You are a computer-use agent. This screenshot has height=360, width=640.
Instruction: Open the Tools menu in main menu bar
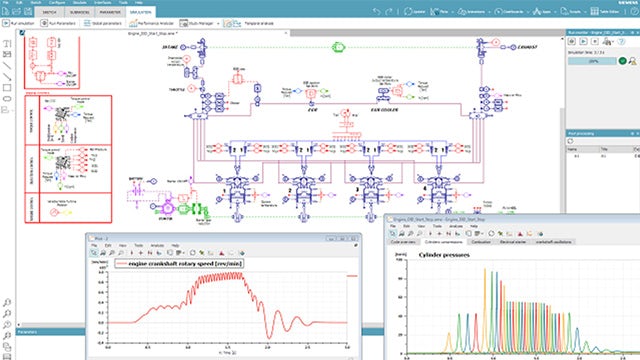click(x=123, y=2)
